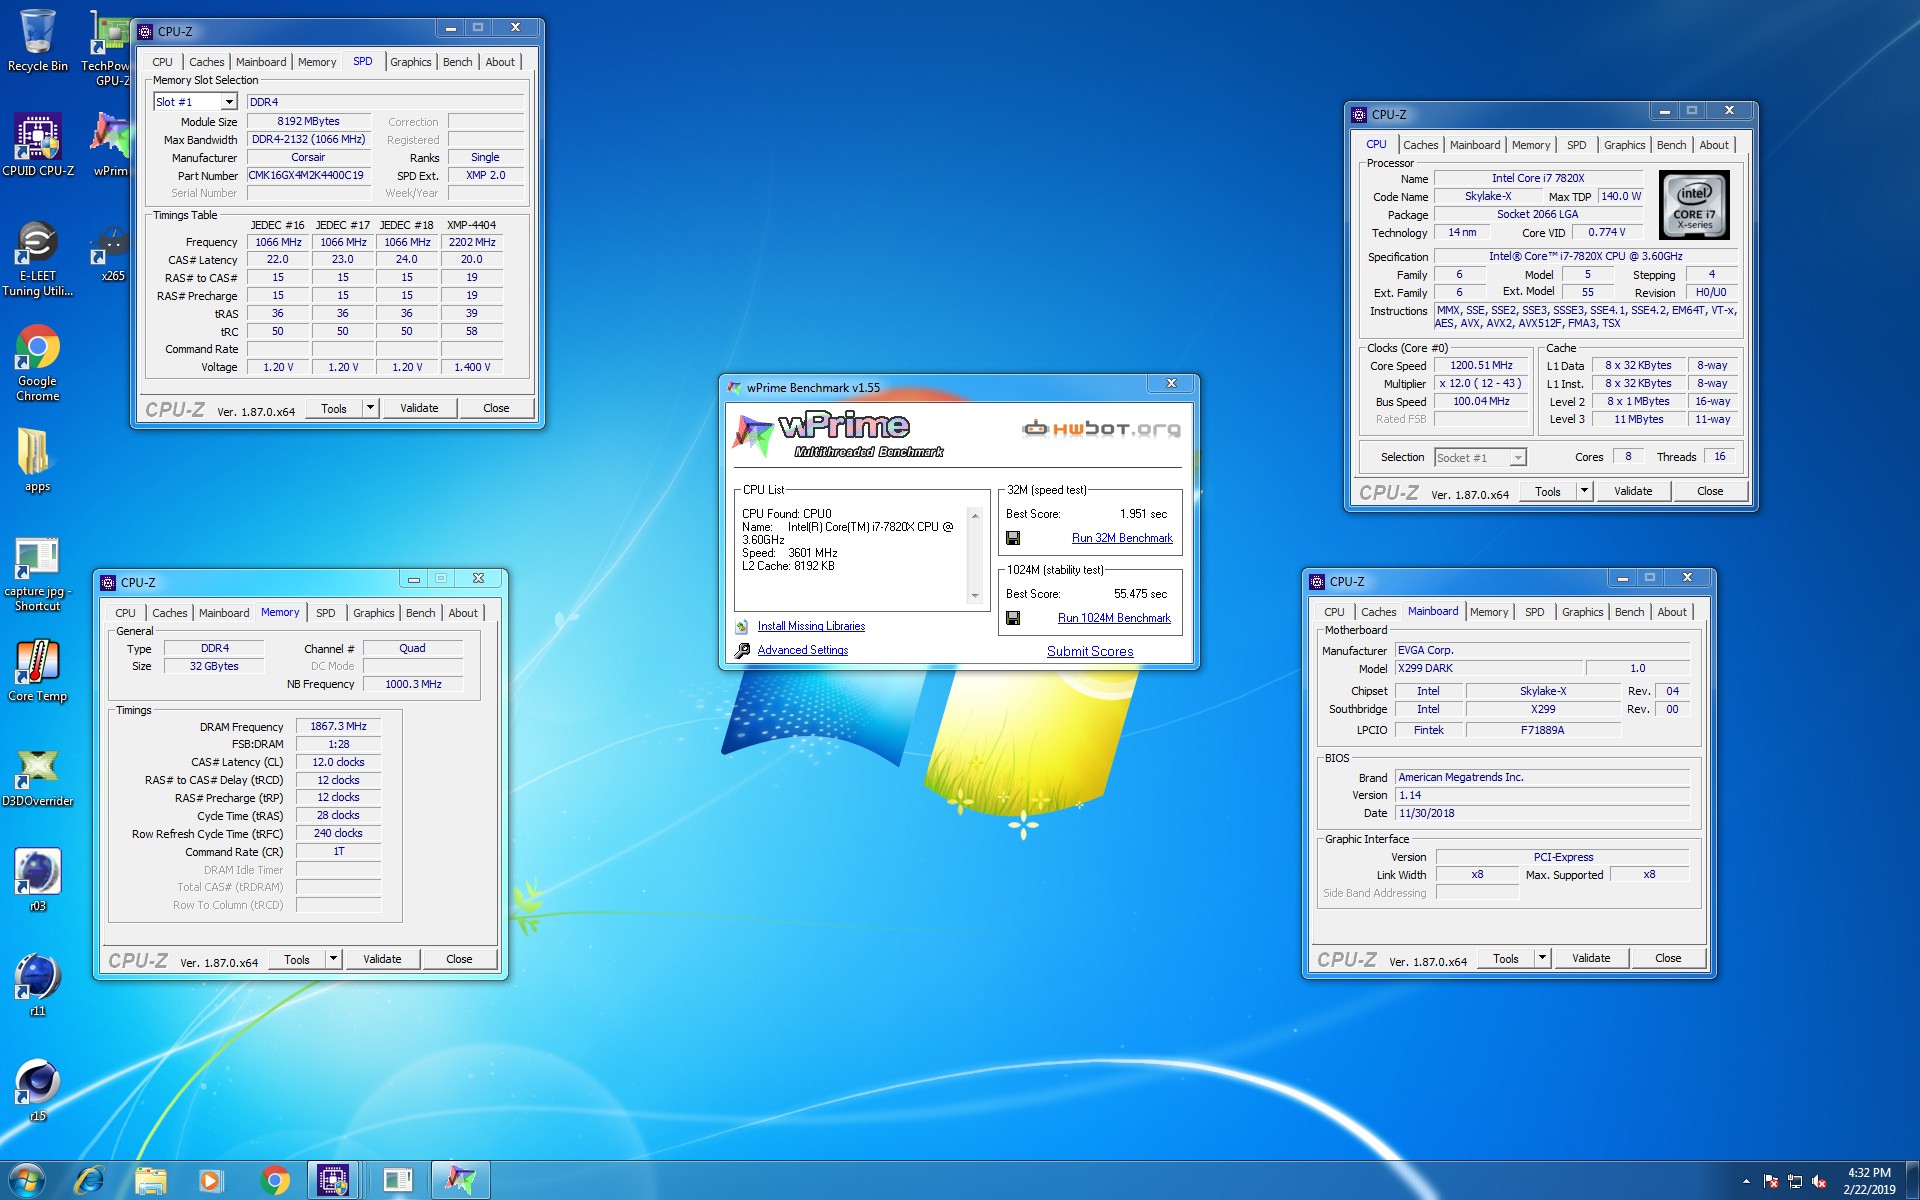The image size is (1920, 1200).
Task: Switch to Mainboard tab in SPD window
Action: [261, 62]
